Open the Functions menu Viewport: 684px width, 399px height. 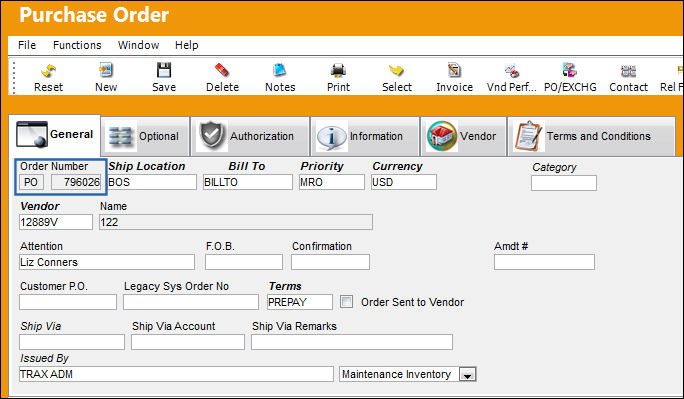tap(77, 45)
